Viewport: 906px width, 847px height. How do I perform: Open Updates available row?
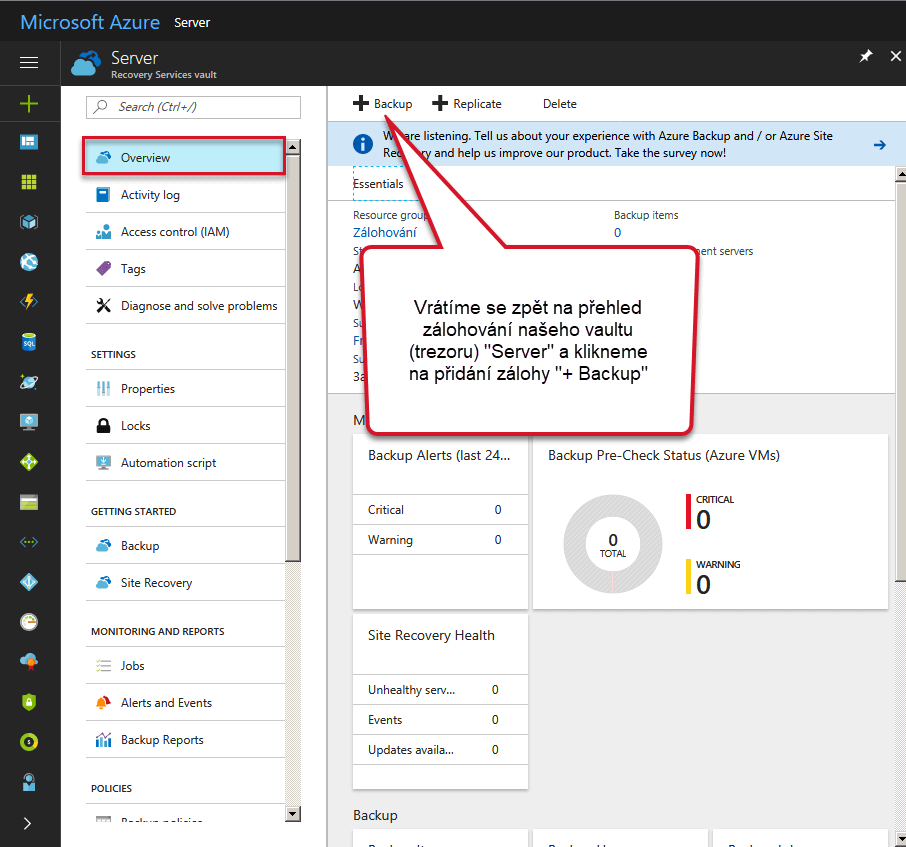pos(440,750)
